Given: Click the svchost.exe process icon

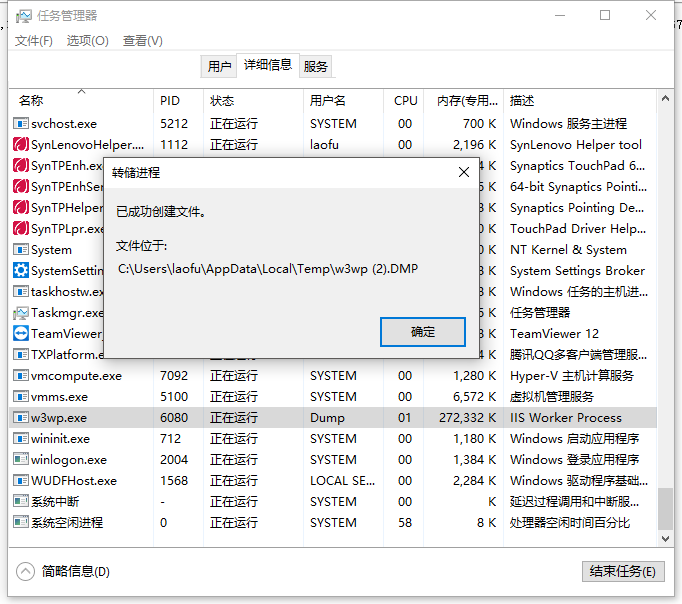Looking at the screenshot, I should [x=20, y=123].
